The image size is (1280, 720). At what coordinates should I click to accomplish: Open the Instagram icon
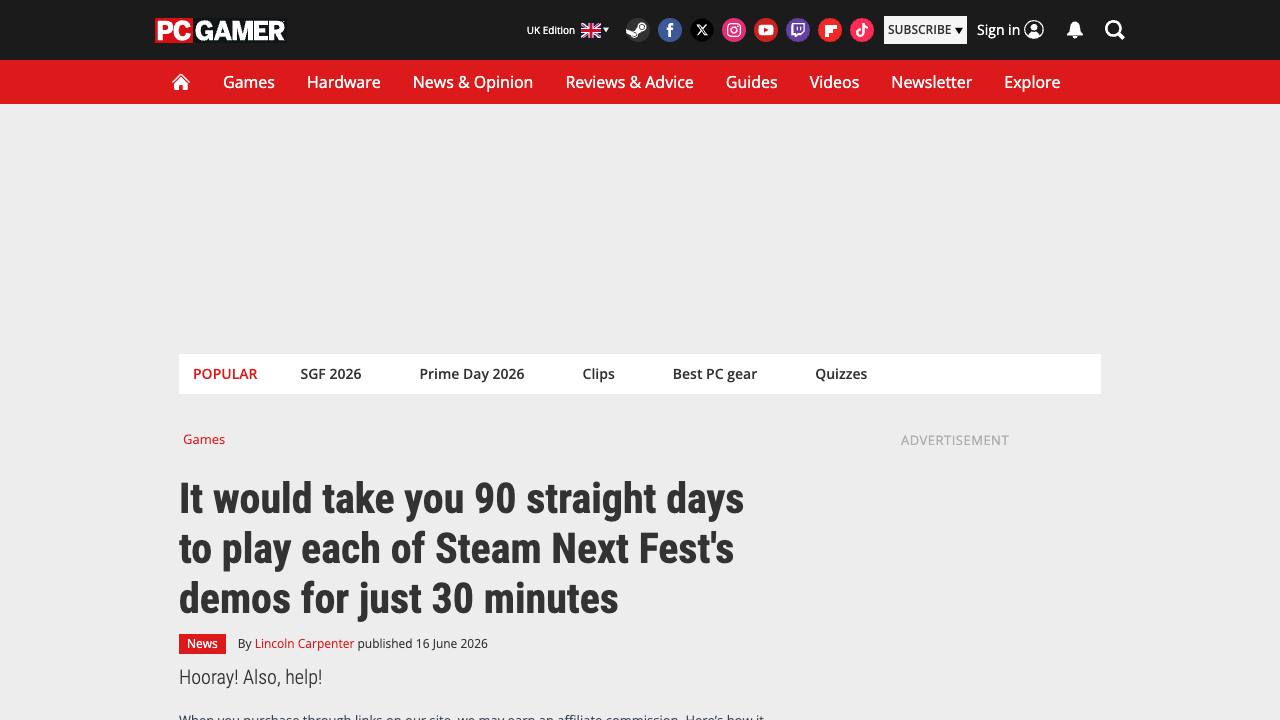[x=734, y=30]
